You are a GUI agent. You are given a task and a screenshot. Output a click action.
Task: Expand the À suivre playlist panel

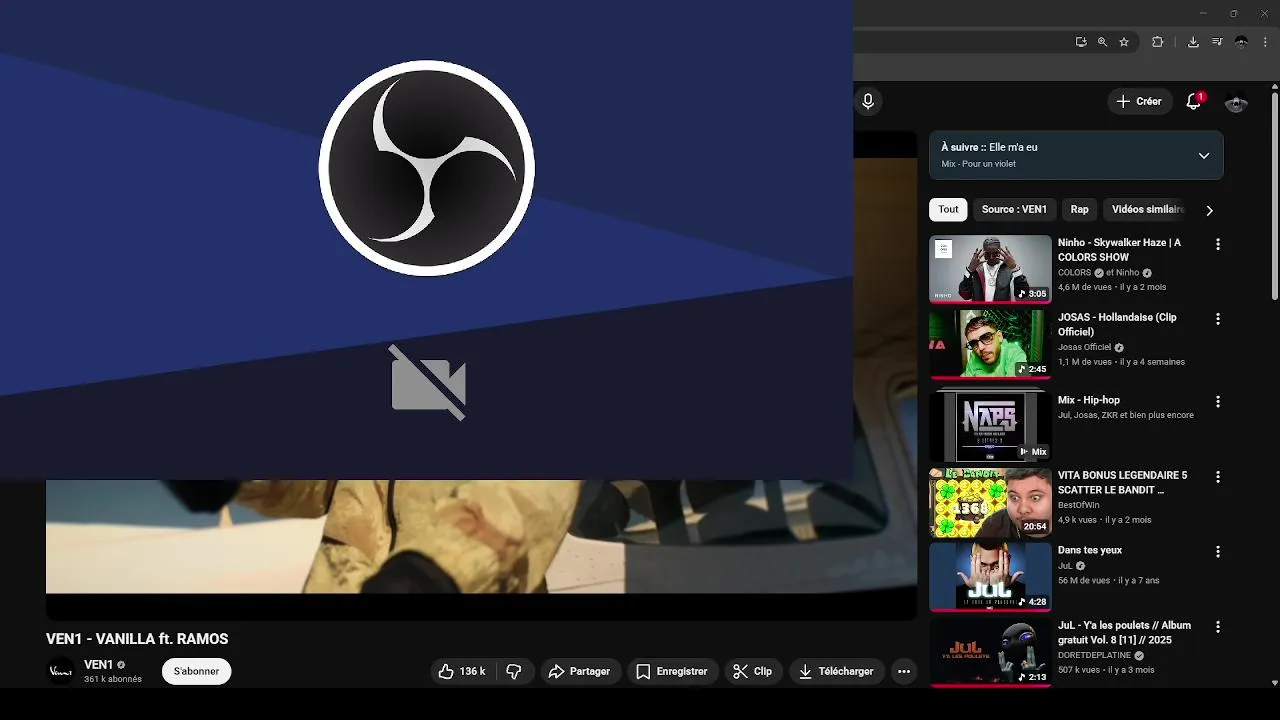coord(1204,156)
